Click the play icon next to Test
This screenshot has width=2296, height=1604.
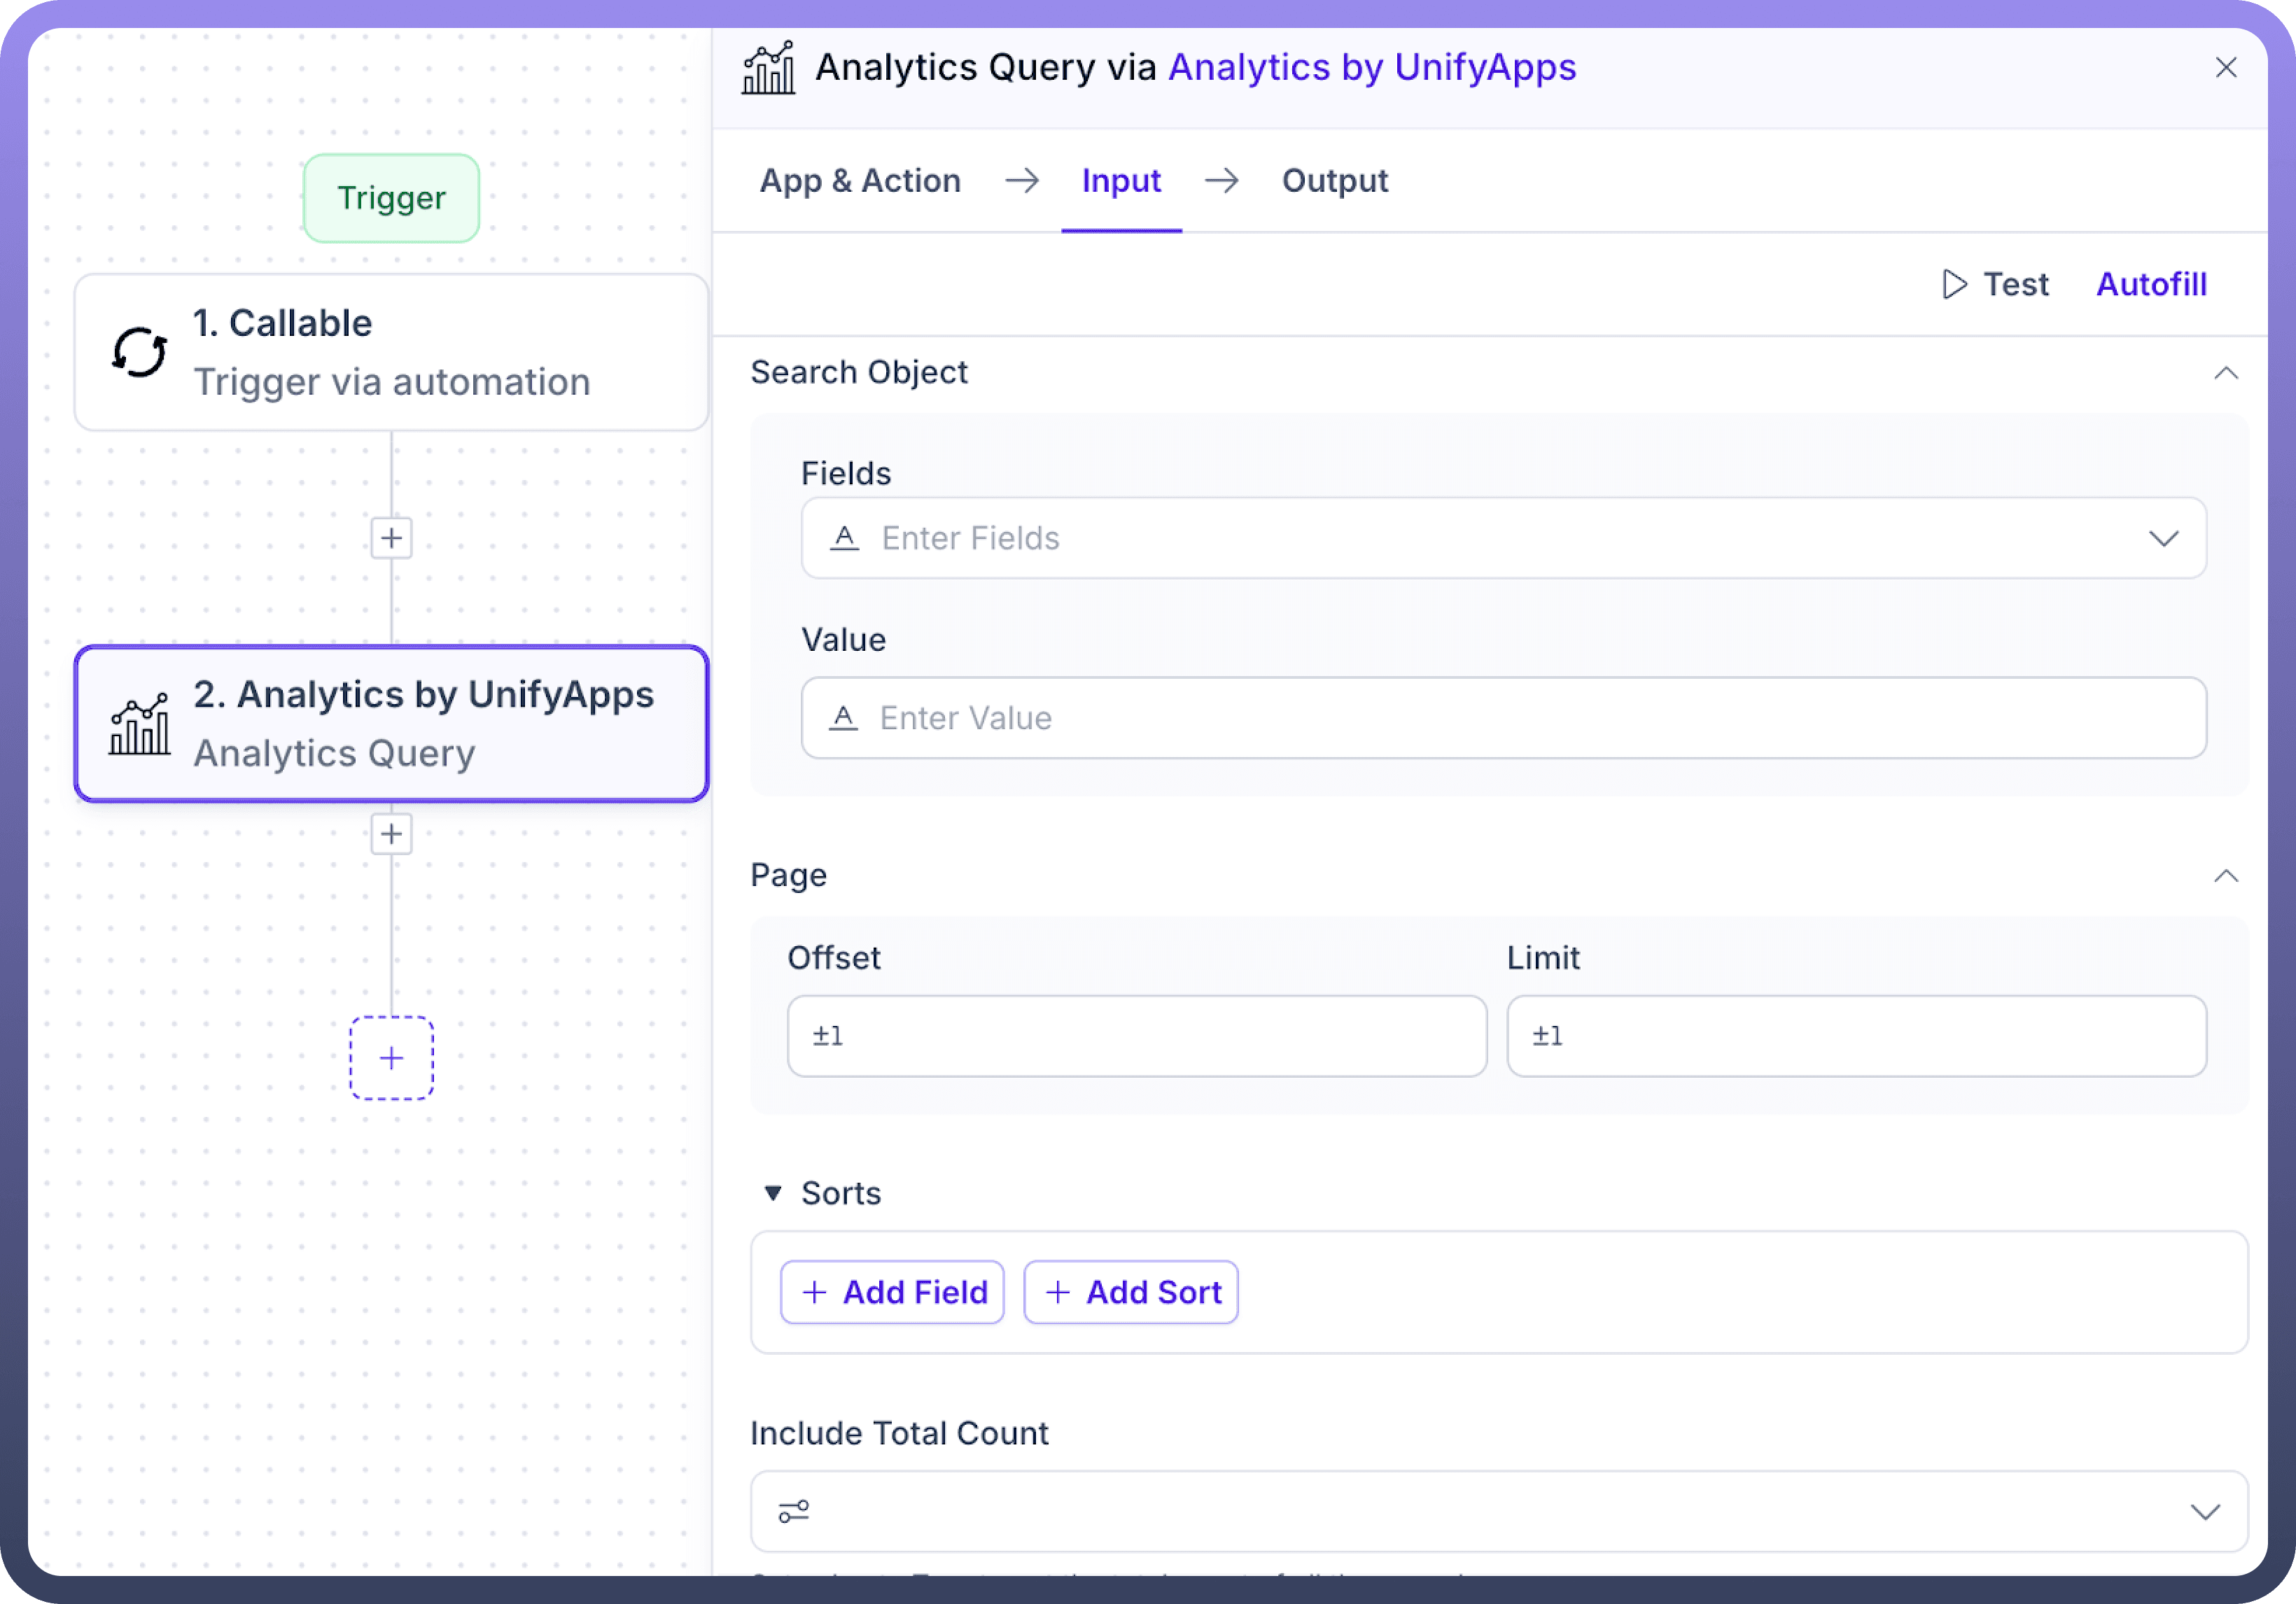[x=1953, y=284]
